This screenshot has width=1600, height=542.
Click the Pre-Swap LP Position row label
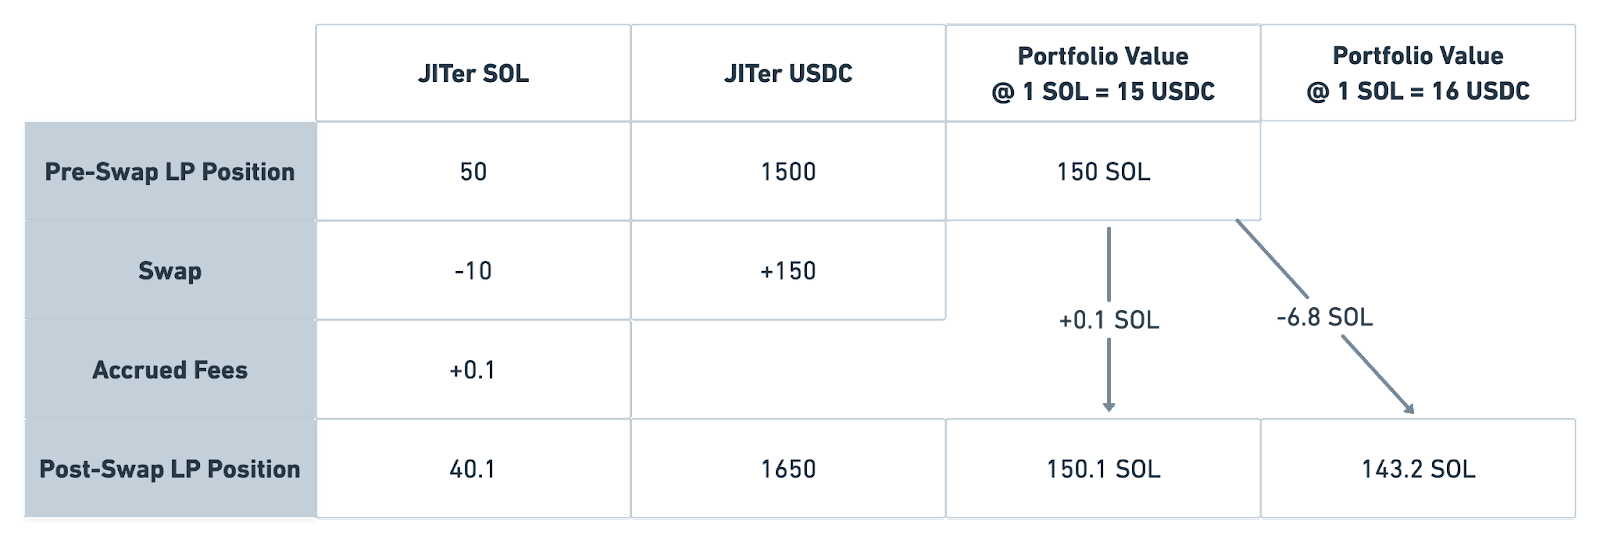coord(170,172)
